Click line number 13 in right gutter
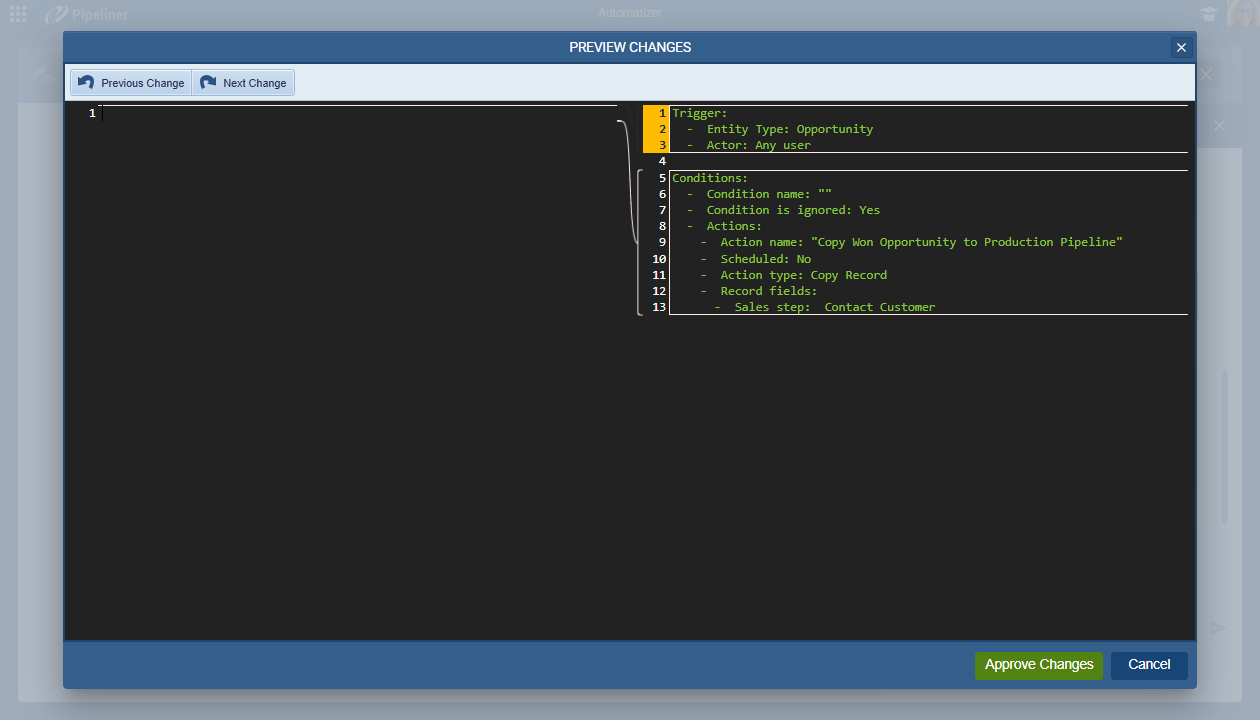This screenshot has height=720, width=1260. [x=658, y=307]
